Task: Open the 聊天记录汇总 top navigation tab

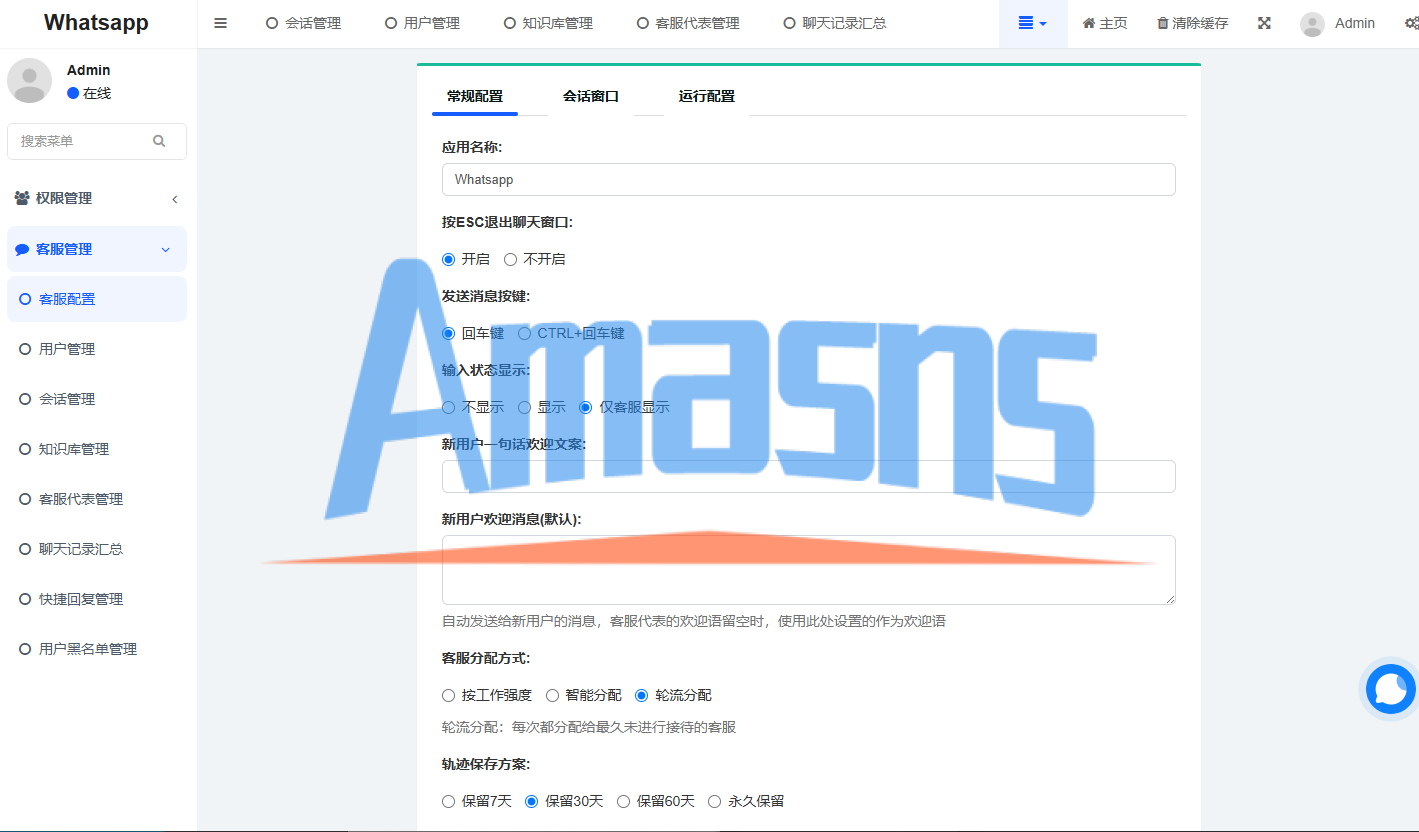Action: (x=835, y=23)
